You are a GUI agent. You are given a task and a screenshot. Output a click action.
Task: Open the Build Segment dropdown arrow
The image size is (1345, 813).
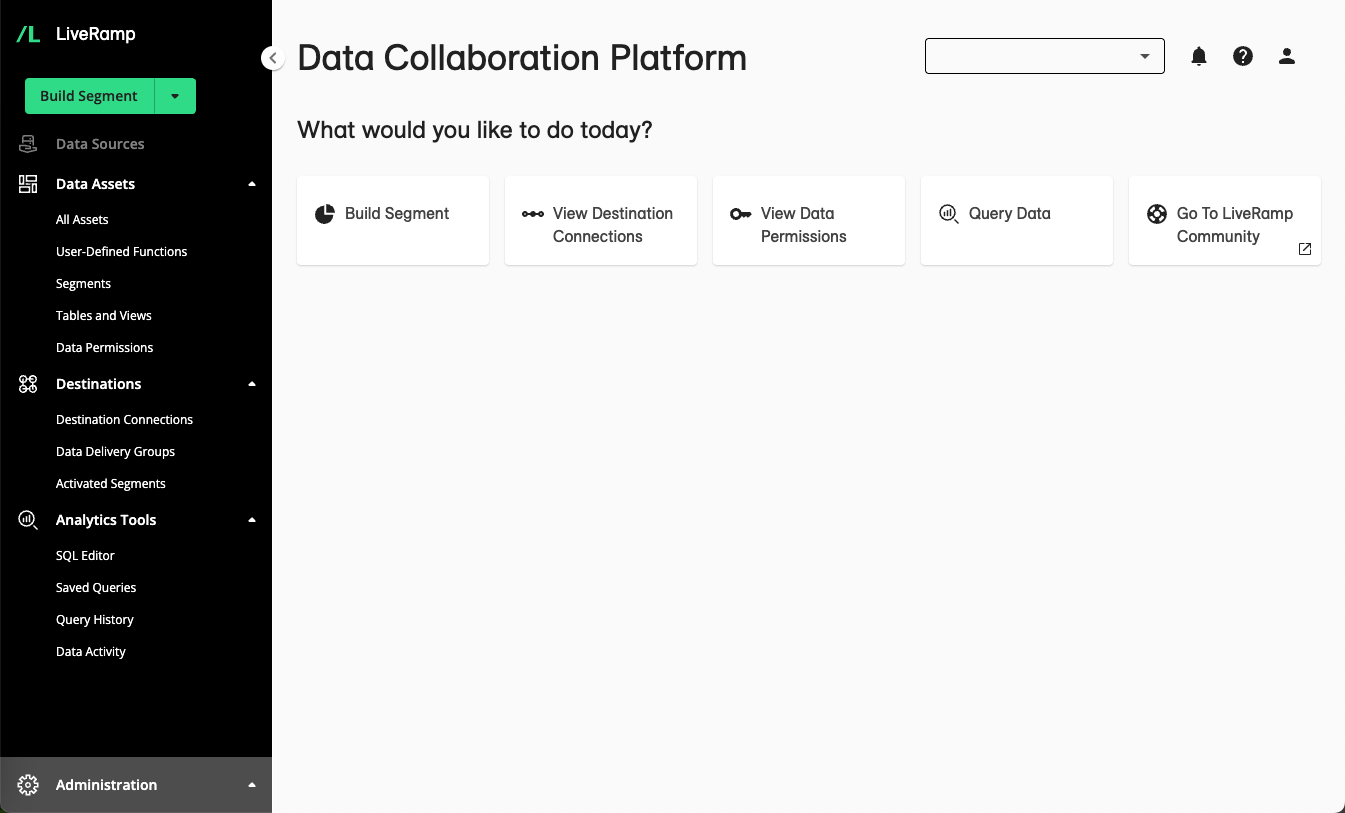click(x=175, y=96)
